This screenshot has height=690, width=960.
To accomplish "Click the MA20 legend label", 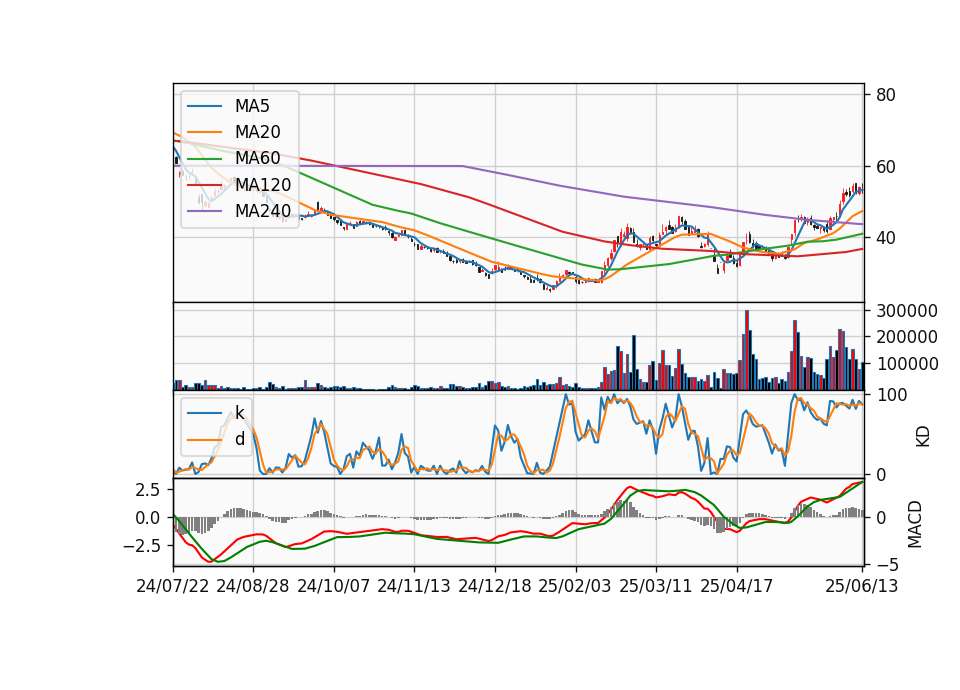I will coord(257,132).
